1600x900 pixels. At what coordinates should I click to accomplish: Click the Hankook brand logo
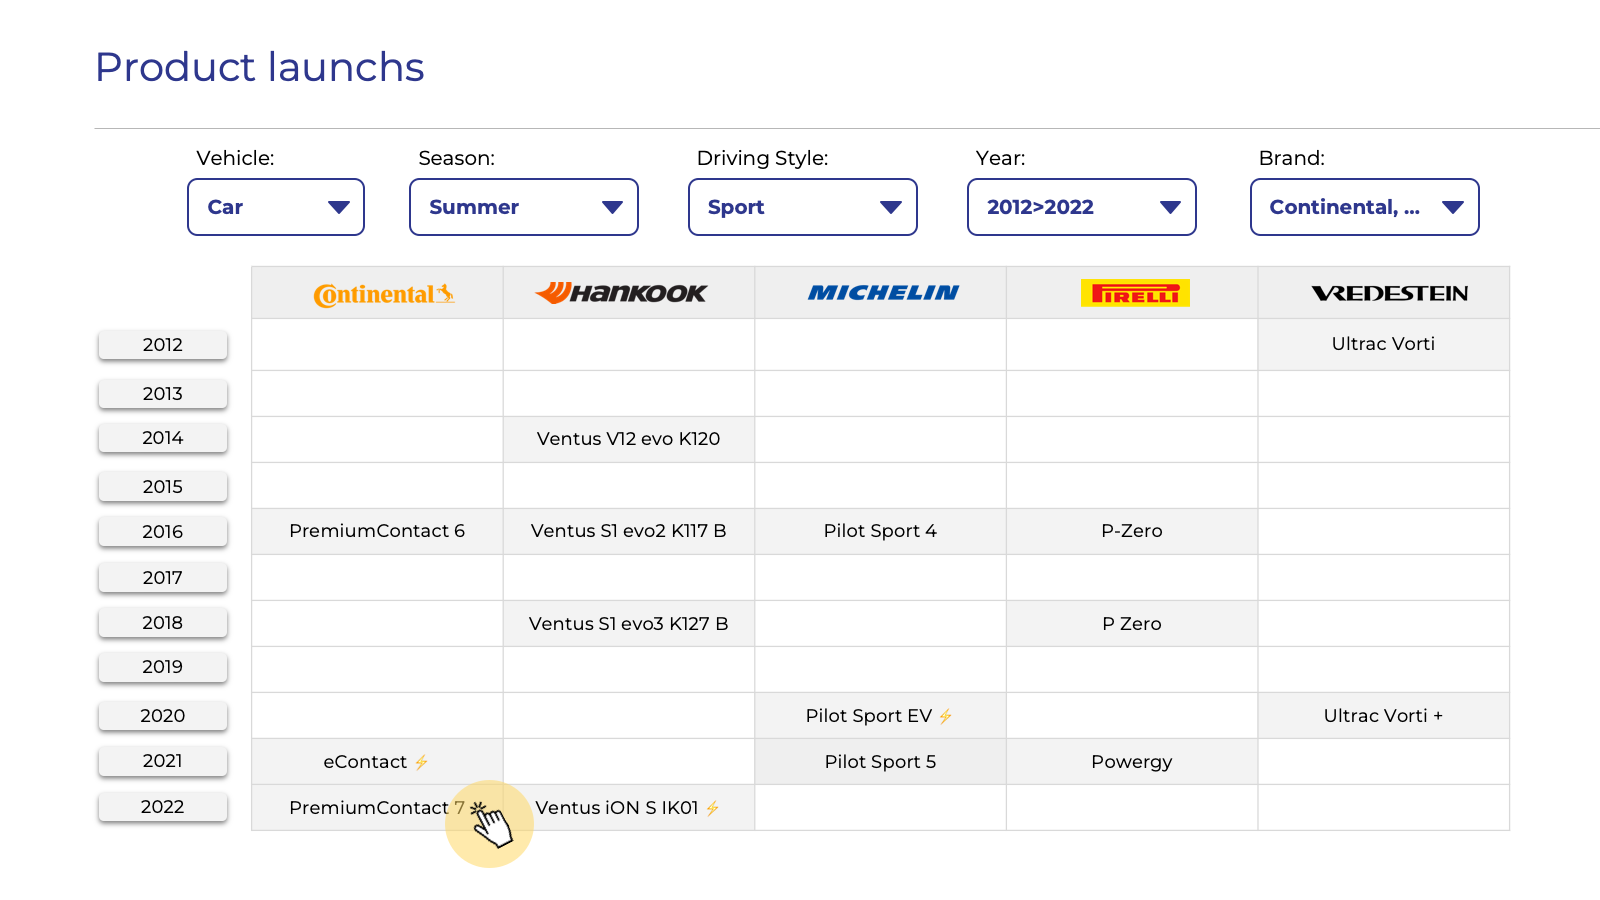click(x=621, y=293)
